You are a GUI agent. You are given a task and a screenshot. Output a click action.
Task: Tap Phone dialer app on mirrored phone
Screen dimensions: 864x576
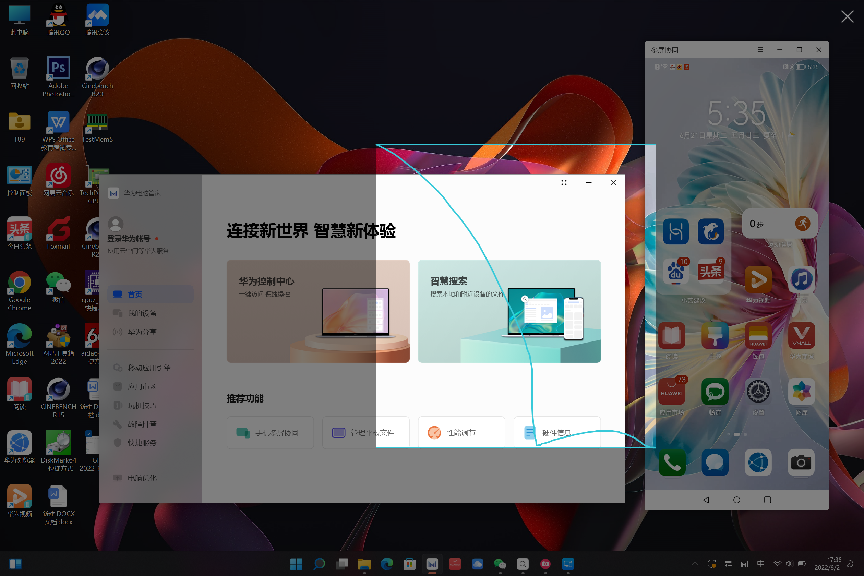click(672, 462)
